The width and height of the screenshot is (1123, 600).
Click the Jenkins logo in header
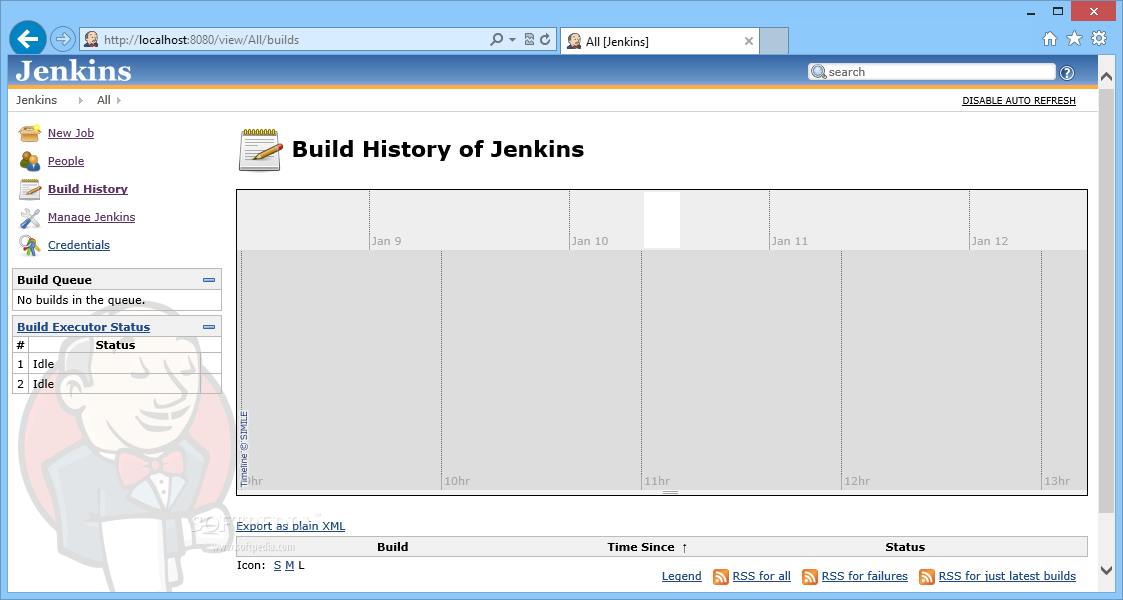click(x=74, y=71)
